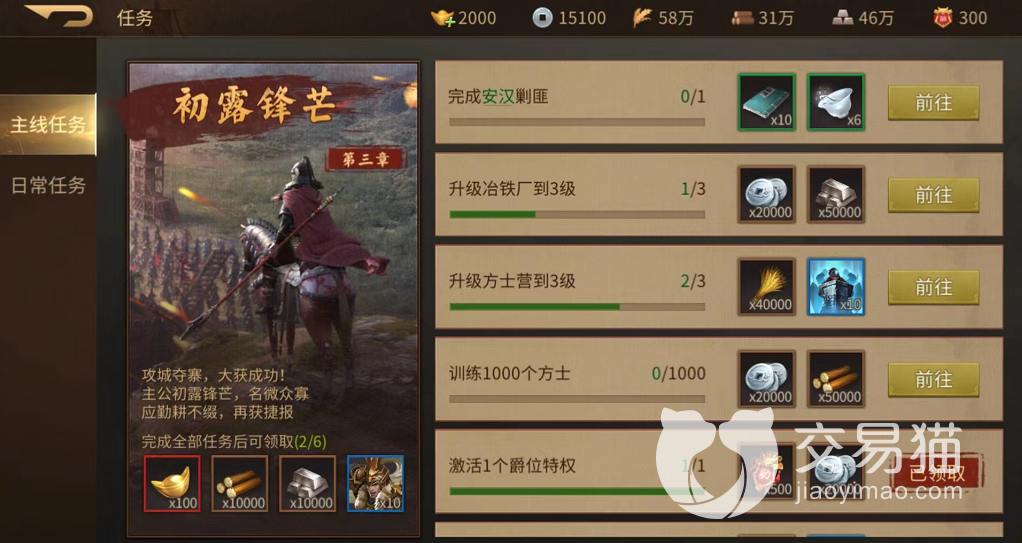Screen dimensions: 1022x543
Task: Select the green book x10 reward
Action: coord(766,102)
